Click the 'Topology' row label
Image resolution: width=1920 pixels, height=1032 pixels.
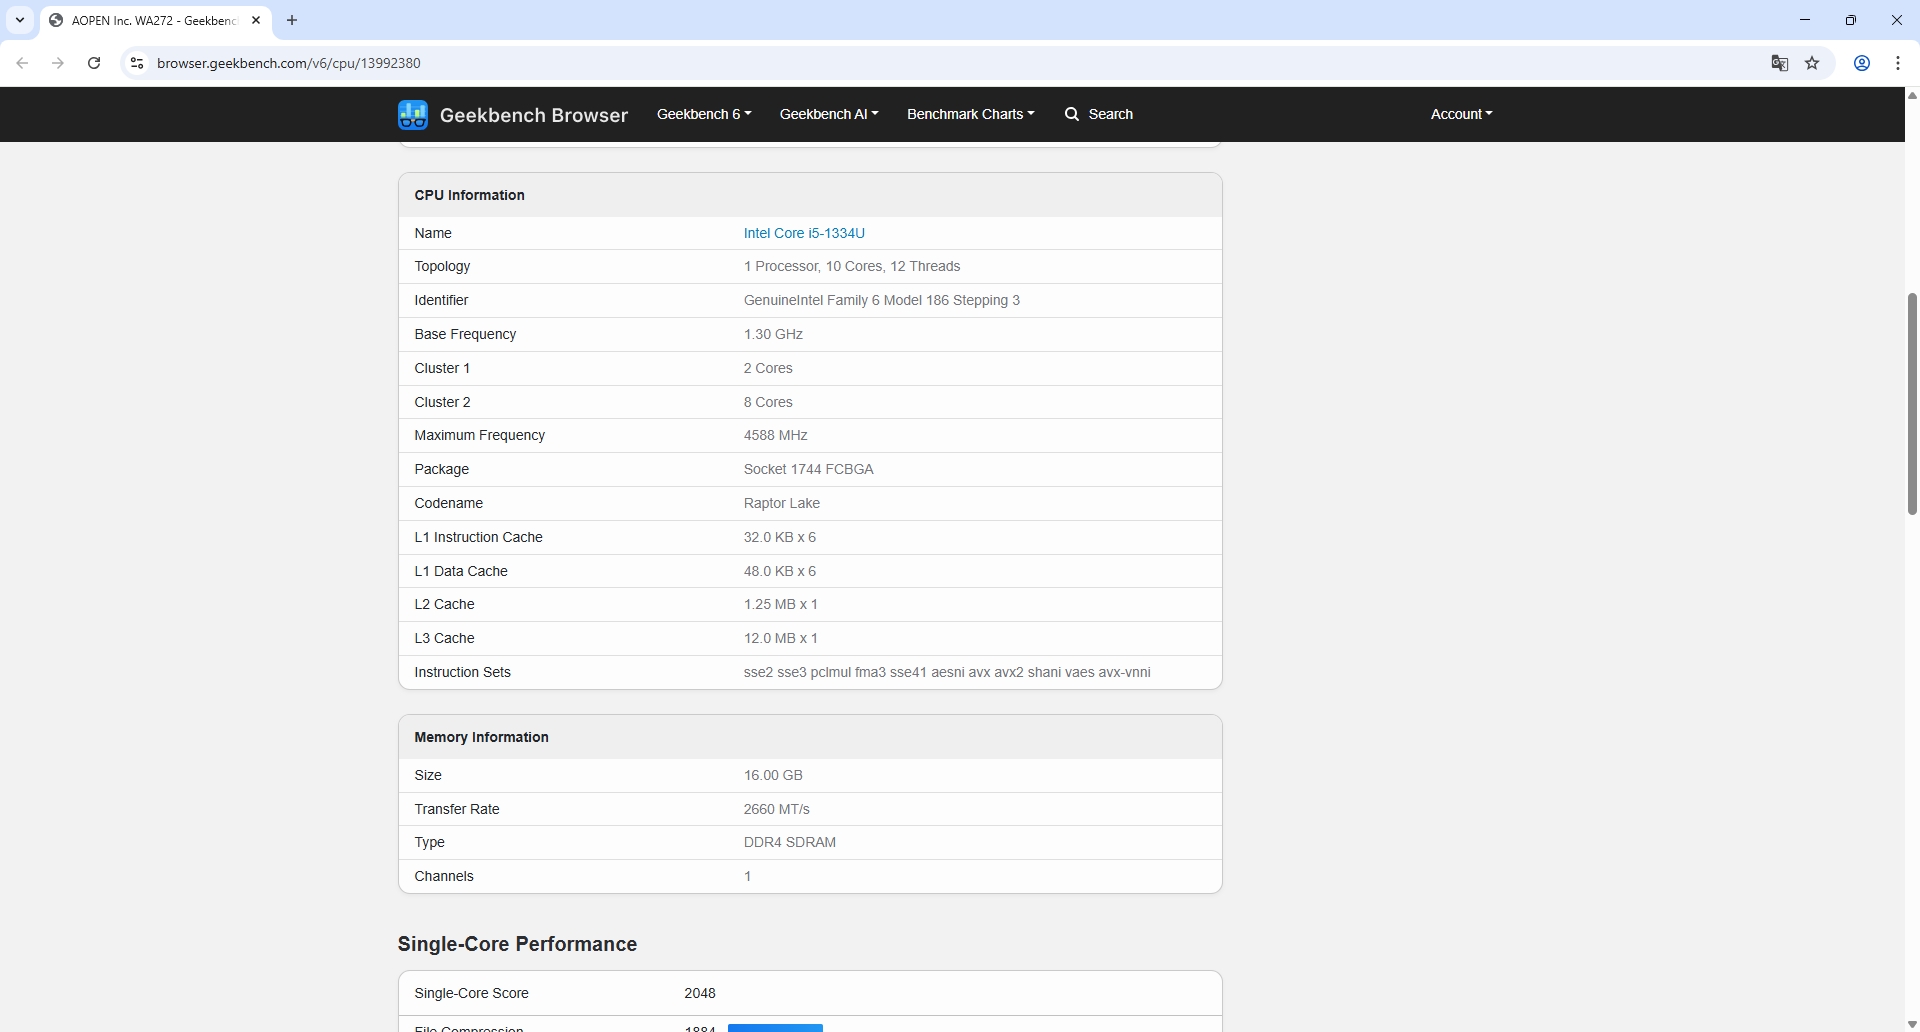(442, 266)
